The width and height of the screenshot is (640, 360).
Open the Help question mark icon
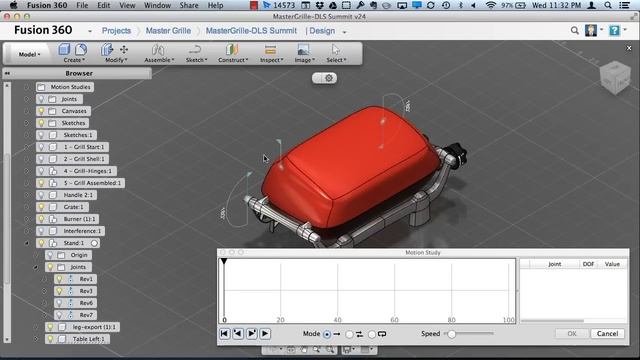click(x=614, y=31)
